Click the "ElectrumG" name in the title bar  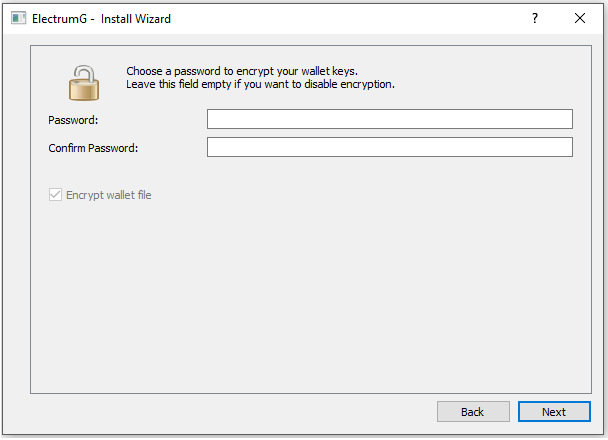click(x=59, y=19)
